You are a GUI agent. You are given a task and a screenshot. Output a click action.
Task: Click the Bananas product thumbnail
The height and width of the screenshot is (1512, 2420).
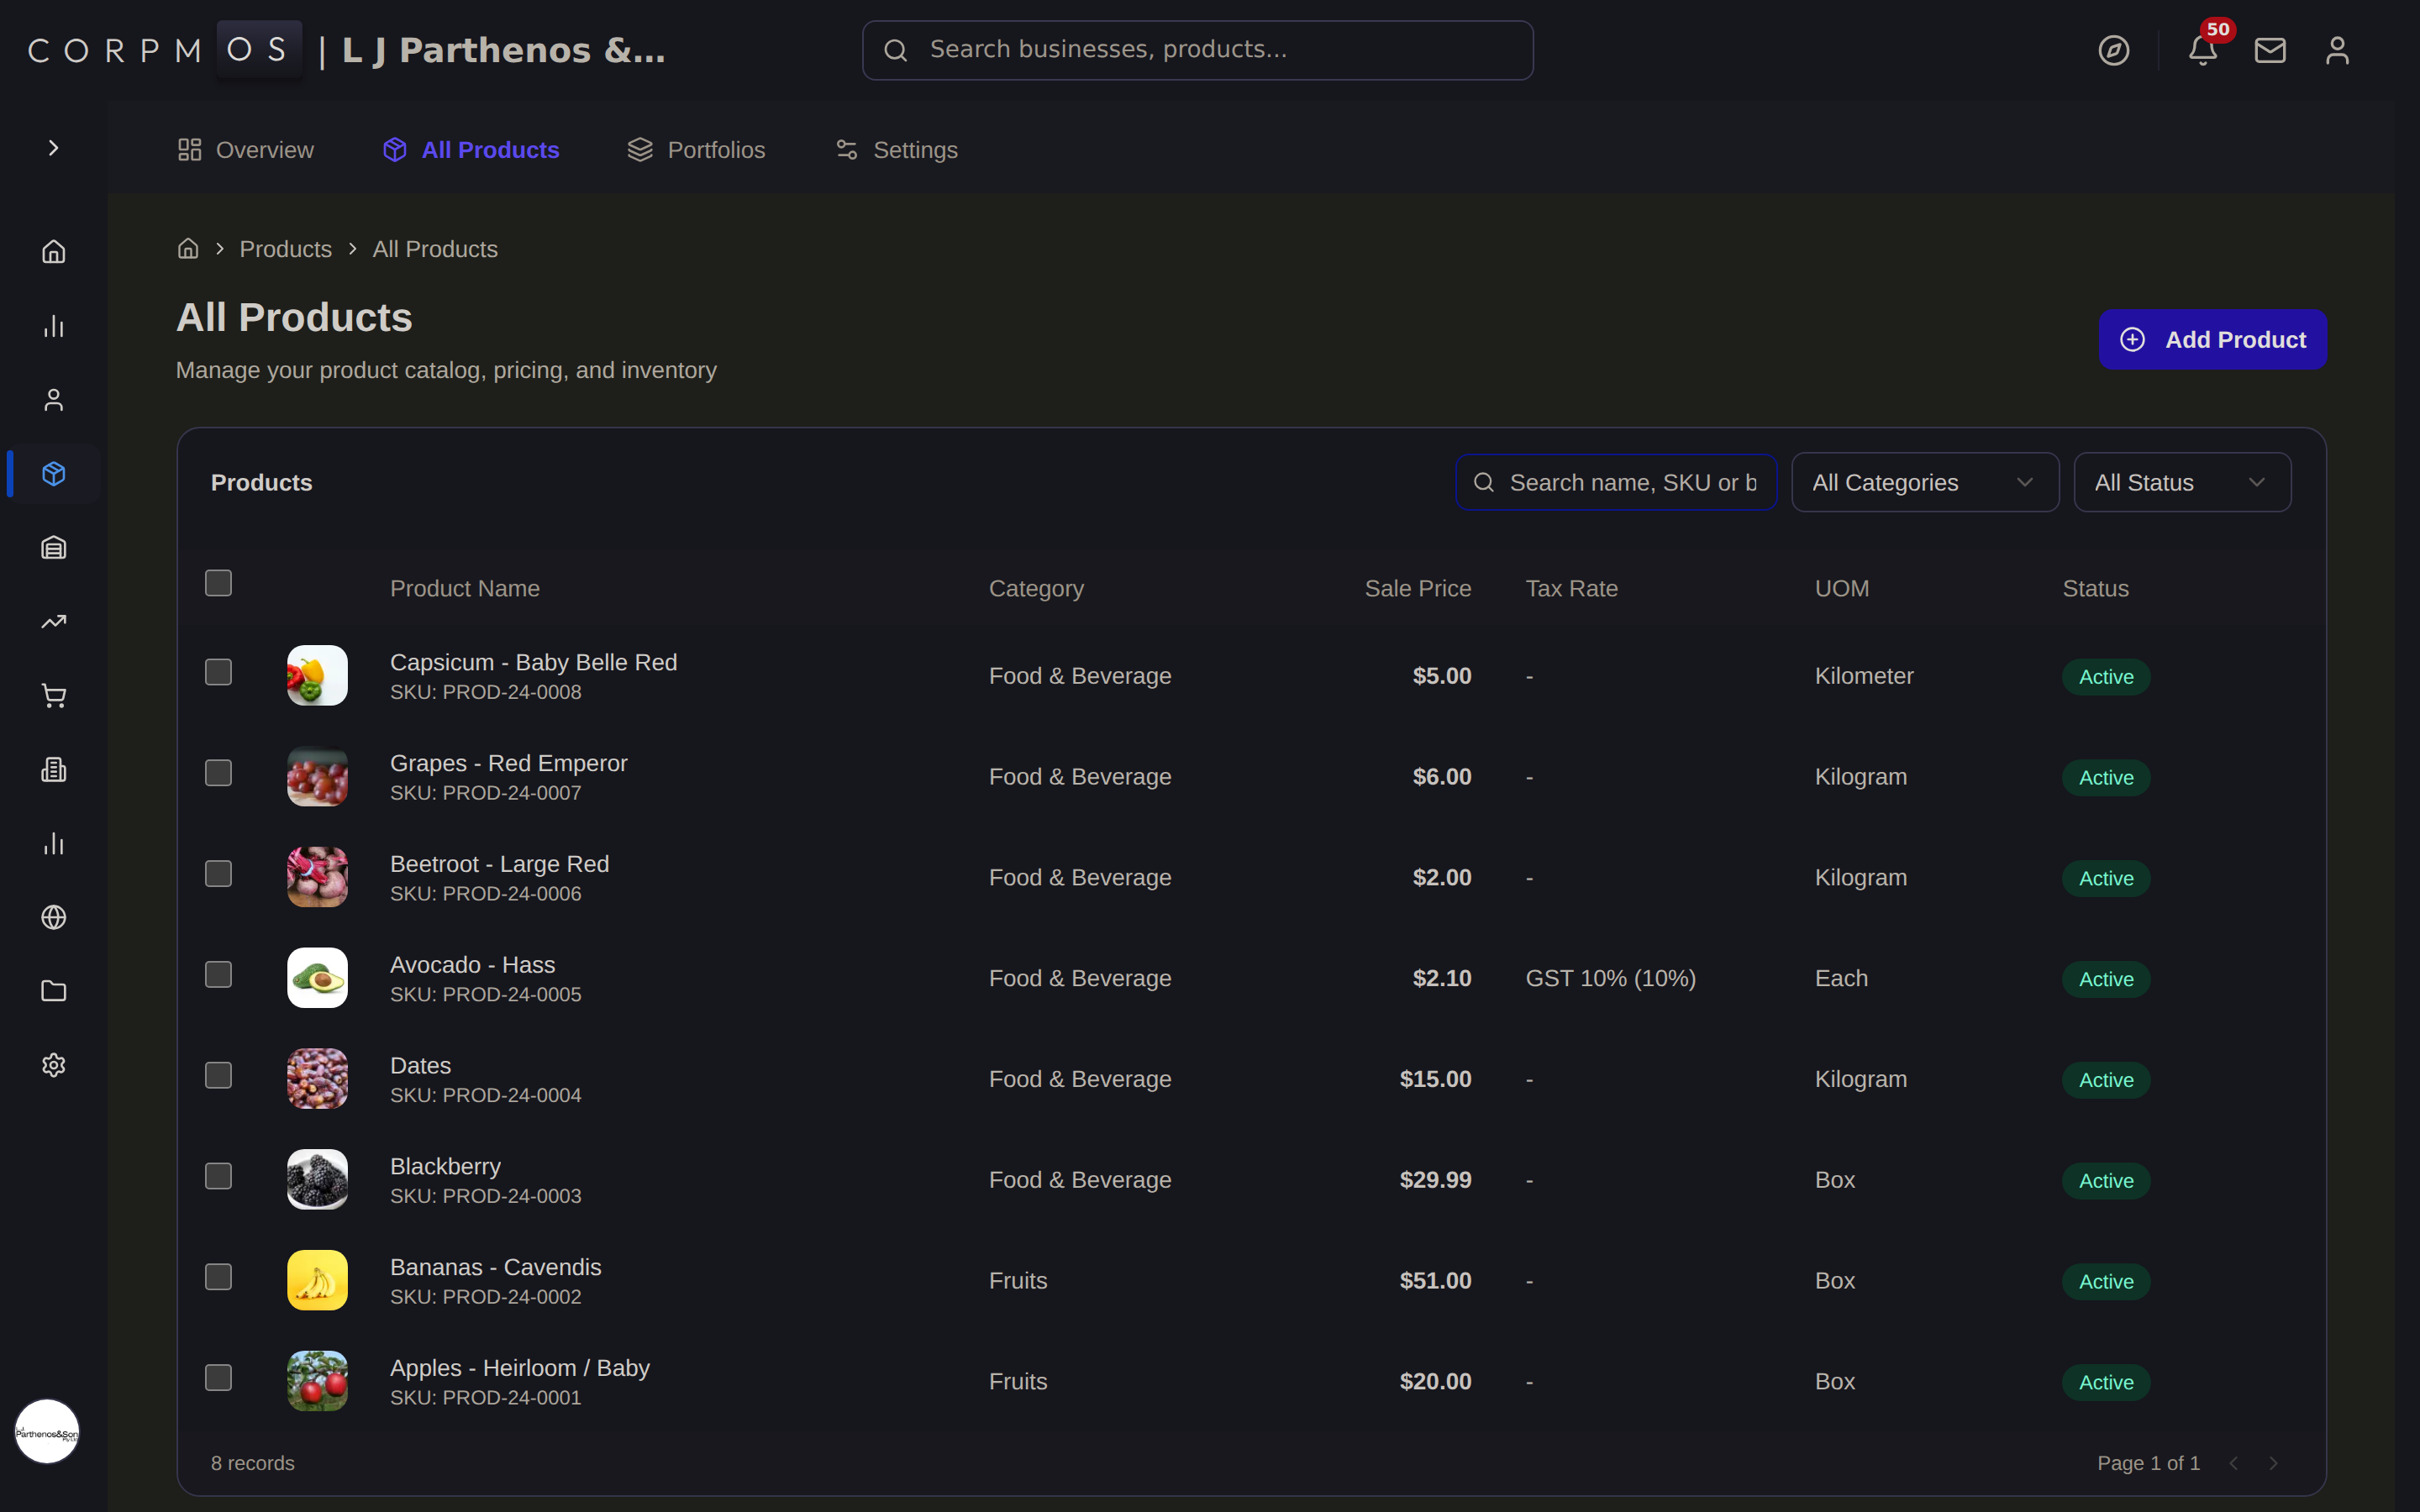click(317, 1281)
